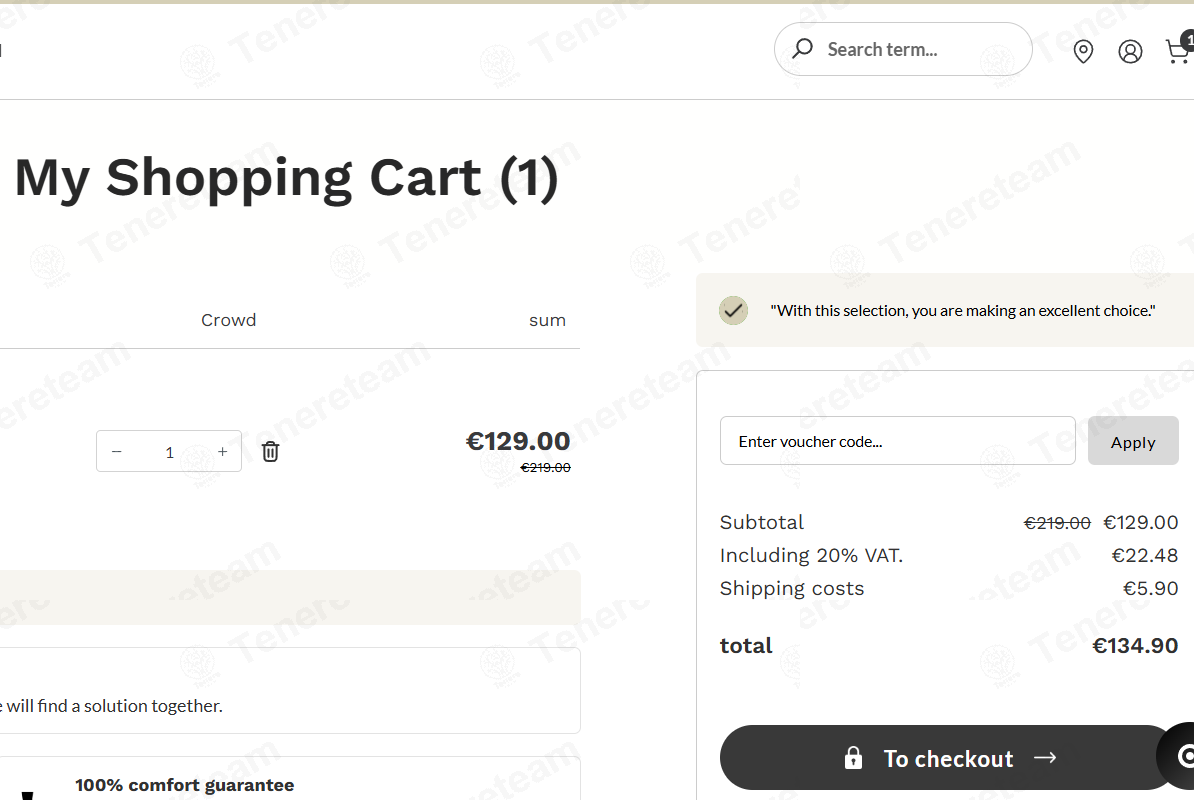The height and width of the screenshot is (800, 1194).
Task: Apply the voucher code
Action: pos(1133,441)
